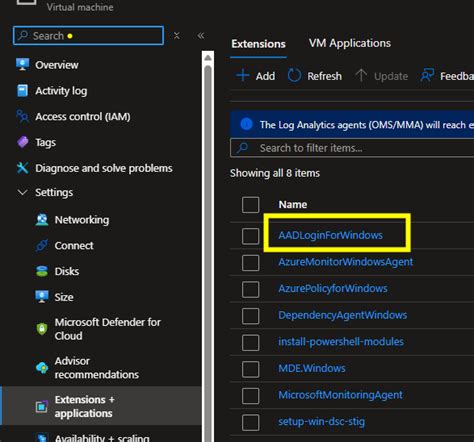The height and width of the screenshot is (442, 474).
Task: Click scrollbar up arrow in sidebar
Action: point(208,58)
